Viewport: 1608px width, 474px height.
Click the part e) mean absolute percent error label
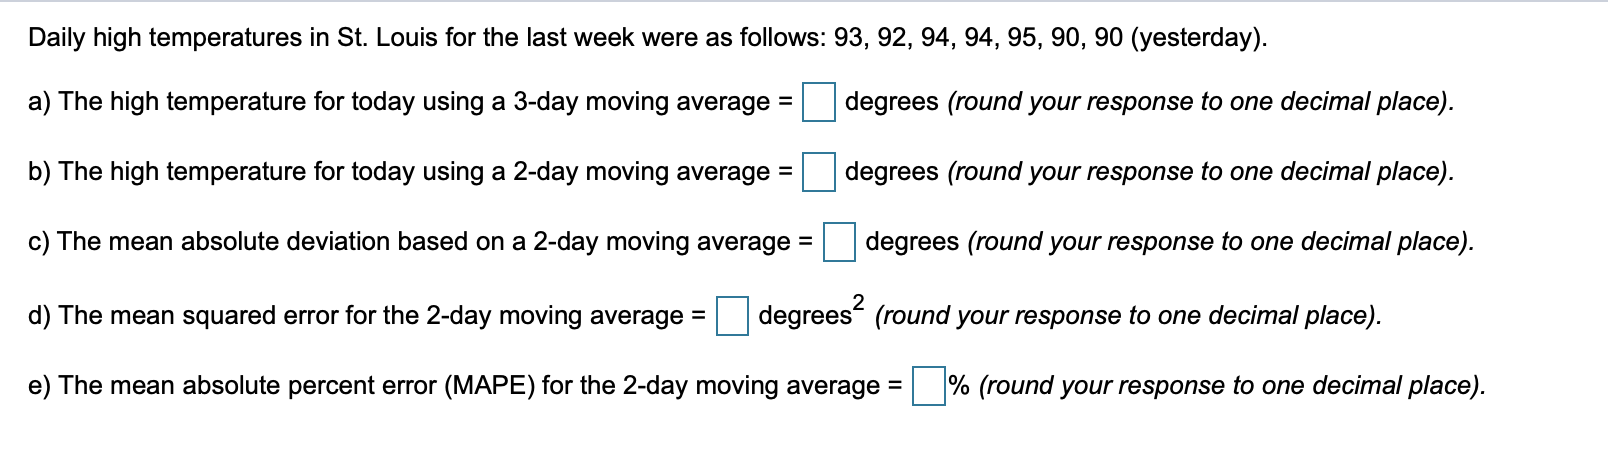(465, 387)
